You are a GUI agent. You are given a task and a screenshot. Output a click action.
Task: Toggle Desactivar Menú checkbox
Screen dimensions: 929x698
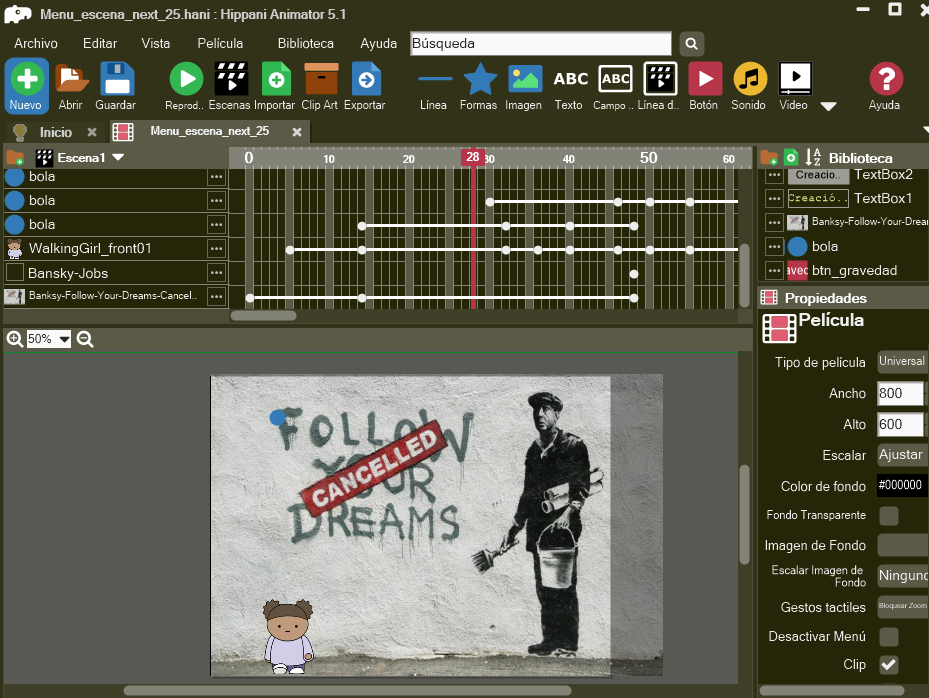click(x=889, y=637)
